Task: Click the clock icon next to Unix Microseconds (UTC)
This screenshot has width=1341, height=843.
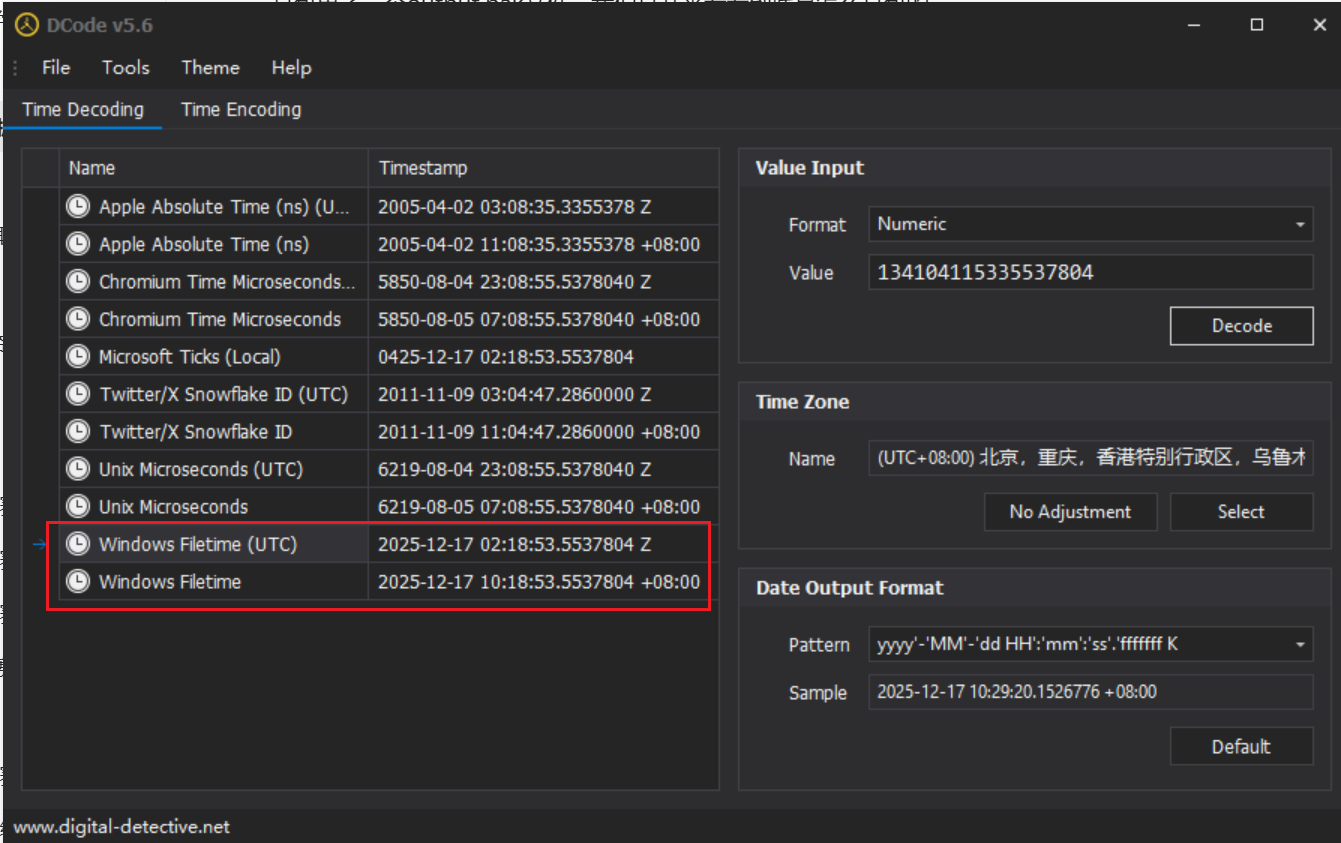Action: tap(77, 469)
